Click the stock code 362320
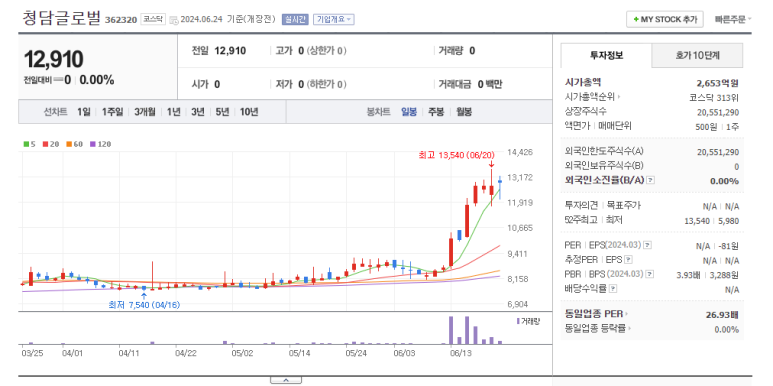Image resolution: width=773 pixels, height=386 pixels. 121,20
